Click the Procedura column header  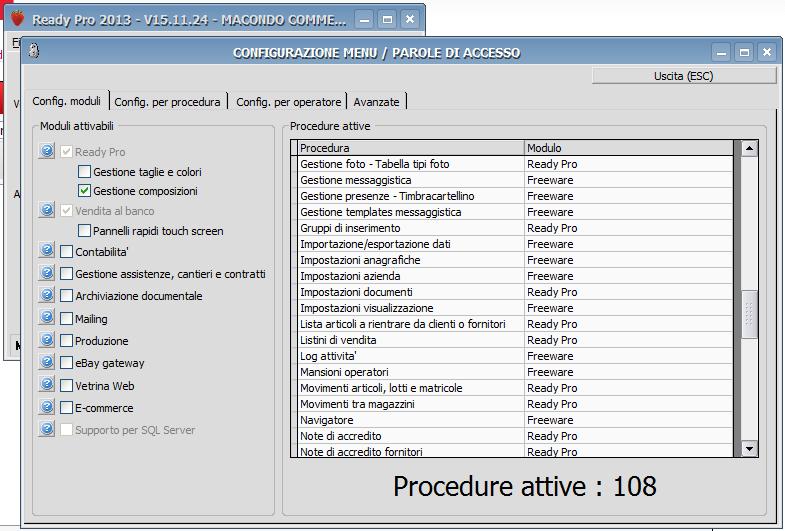click(x=411, y=148)
